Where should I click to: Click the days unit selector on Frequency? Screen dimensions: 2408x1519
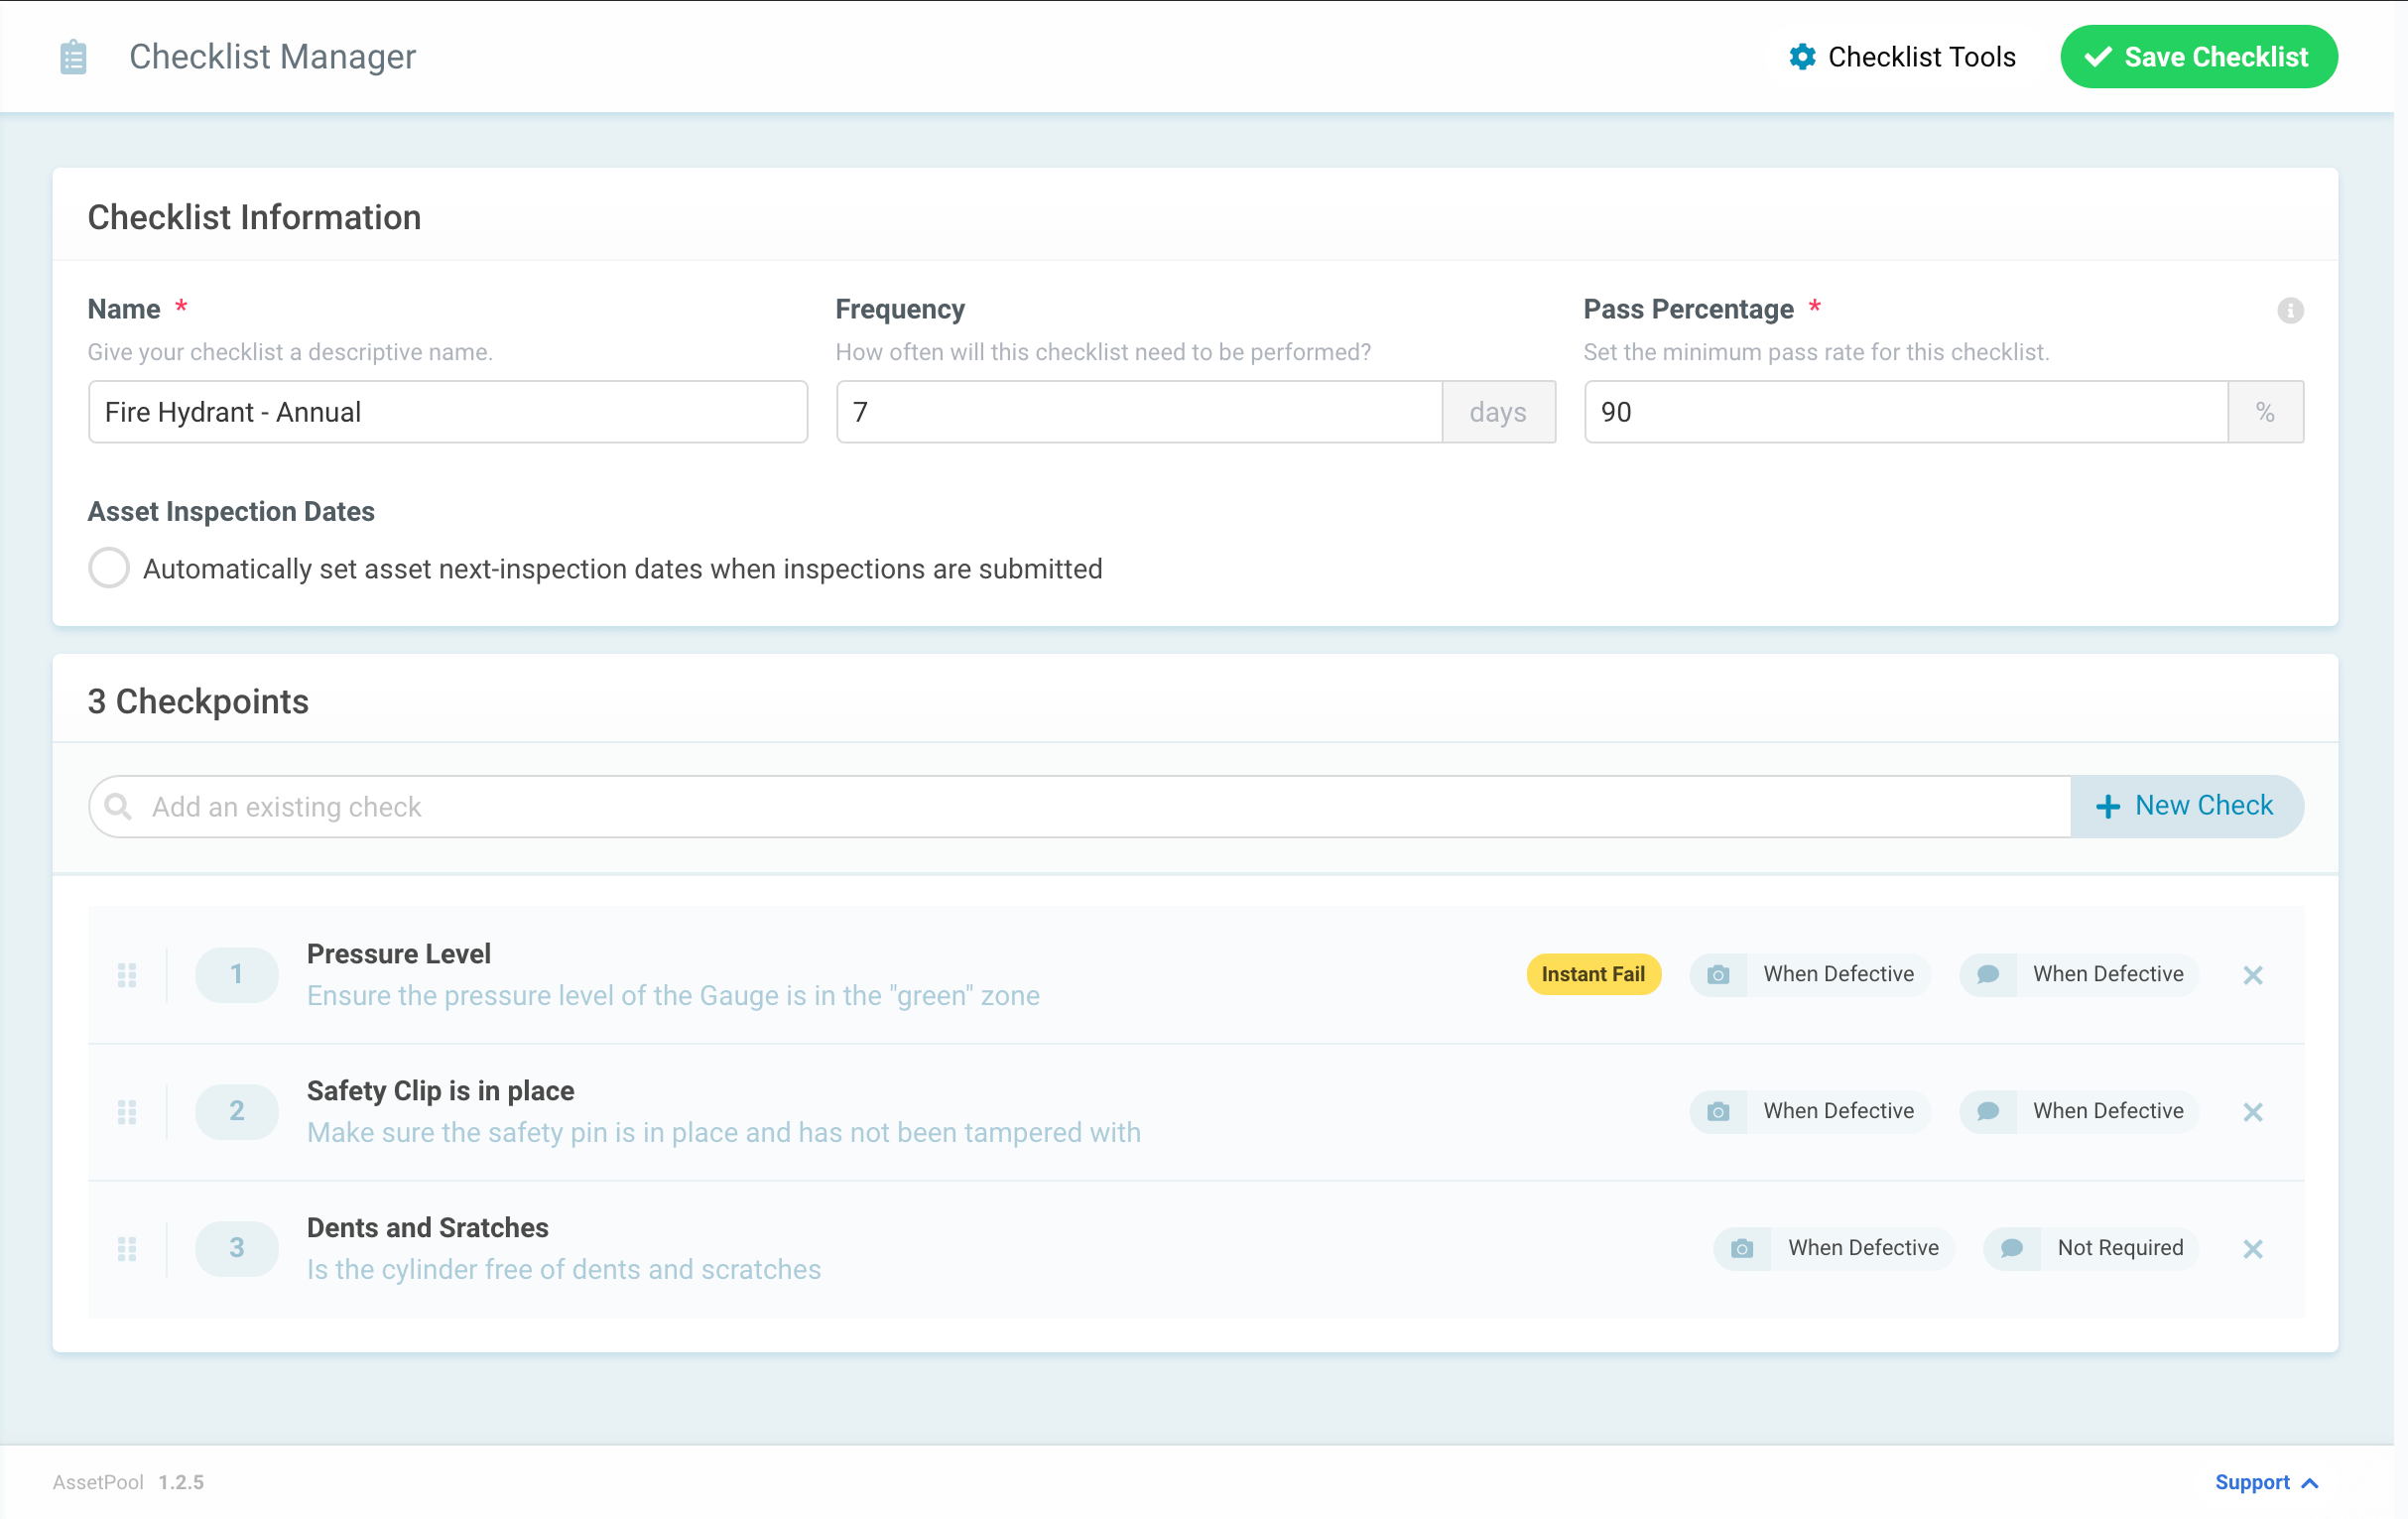[x=1498, y=411]
